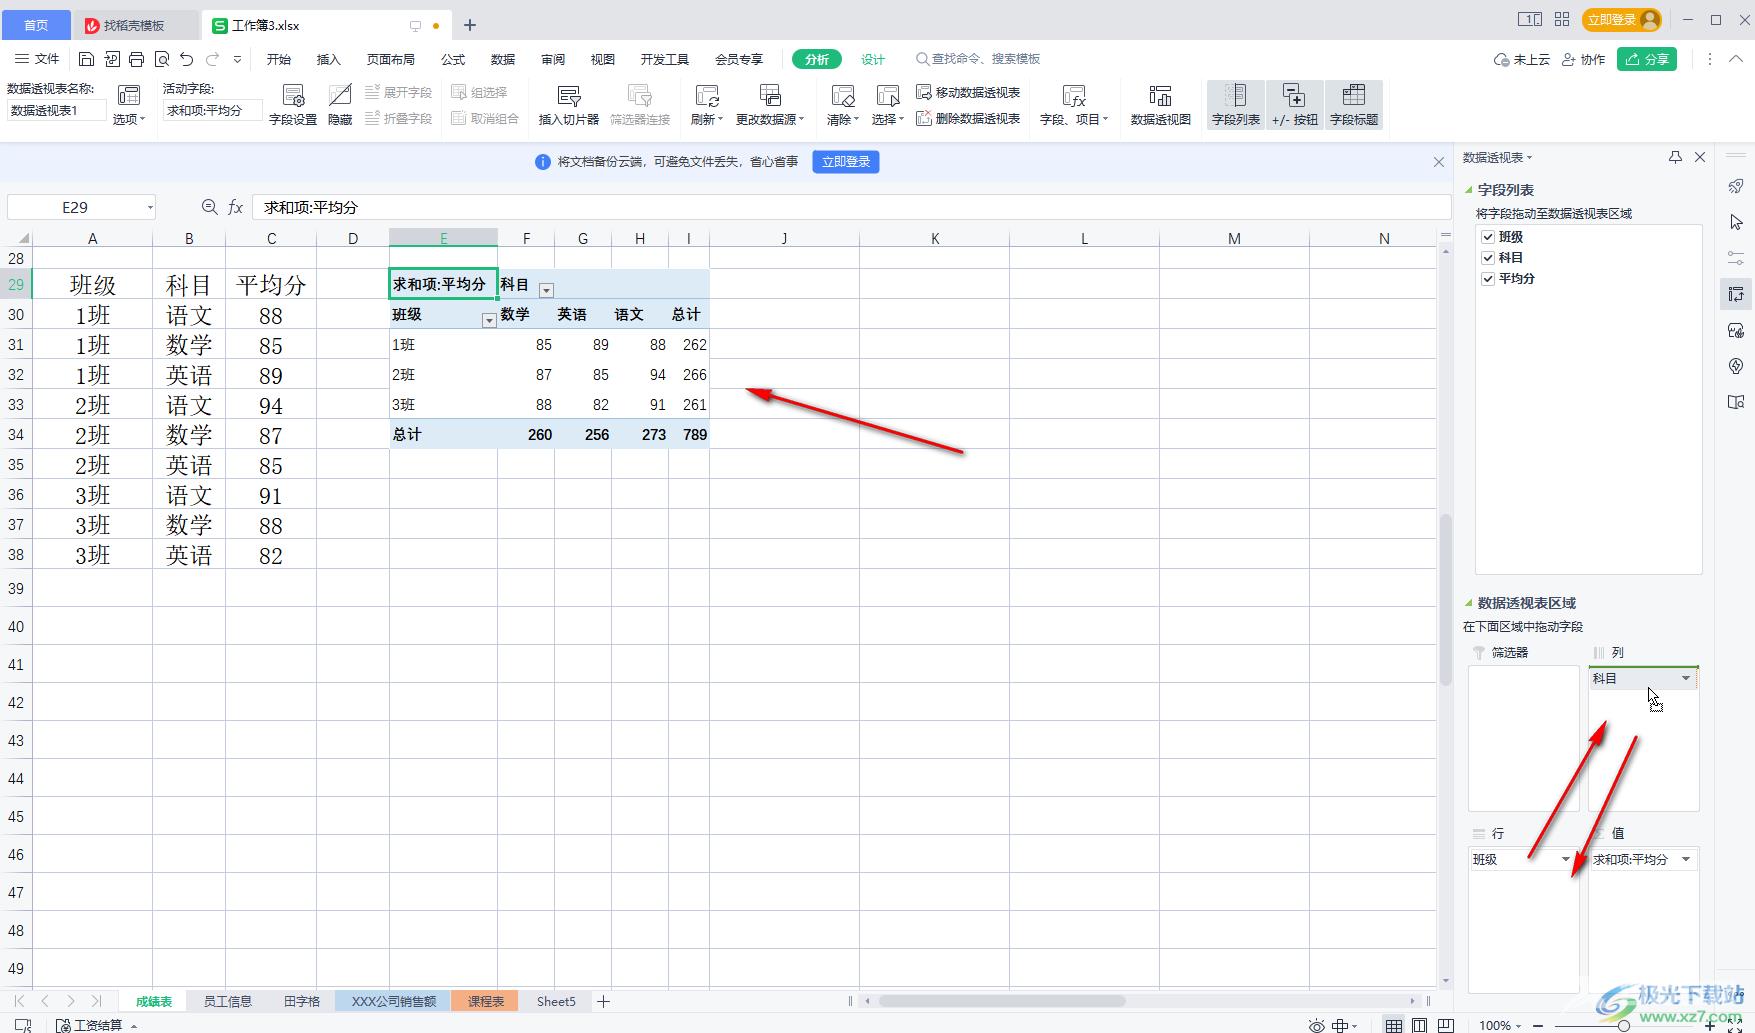Click the cursor selection icon in sidebar
1755x1033 pixels.
1736,222
